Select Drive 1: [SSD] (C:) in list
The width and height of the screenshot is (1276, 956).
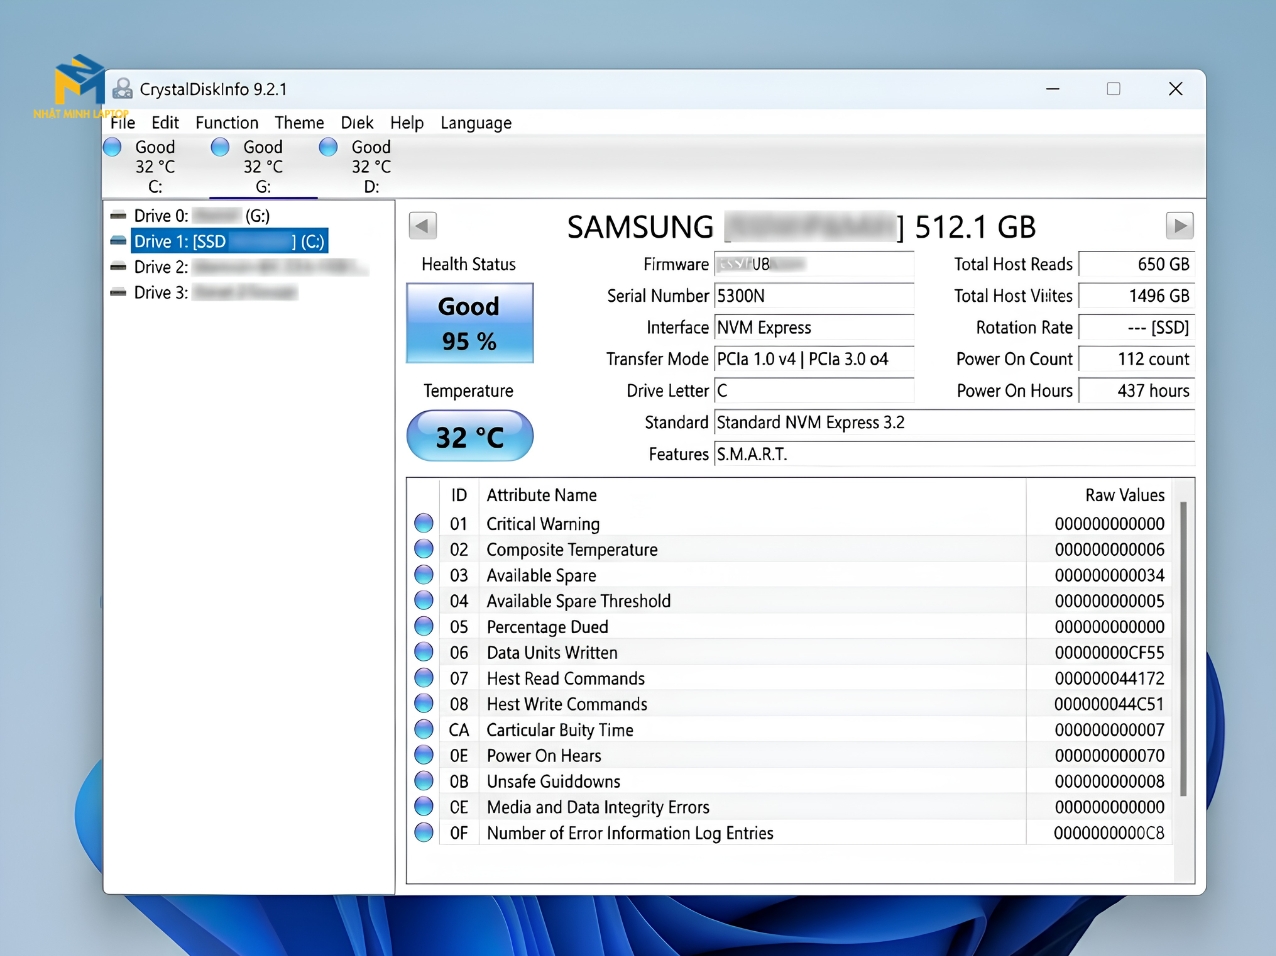point(229,242)
